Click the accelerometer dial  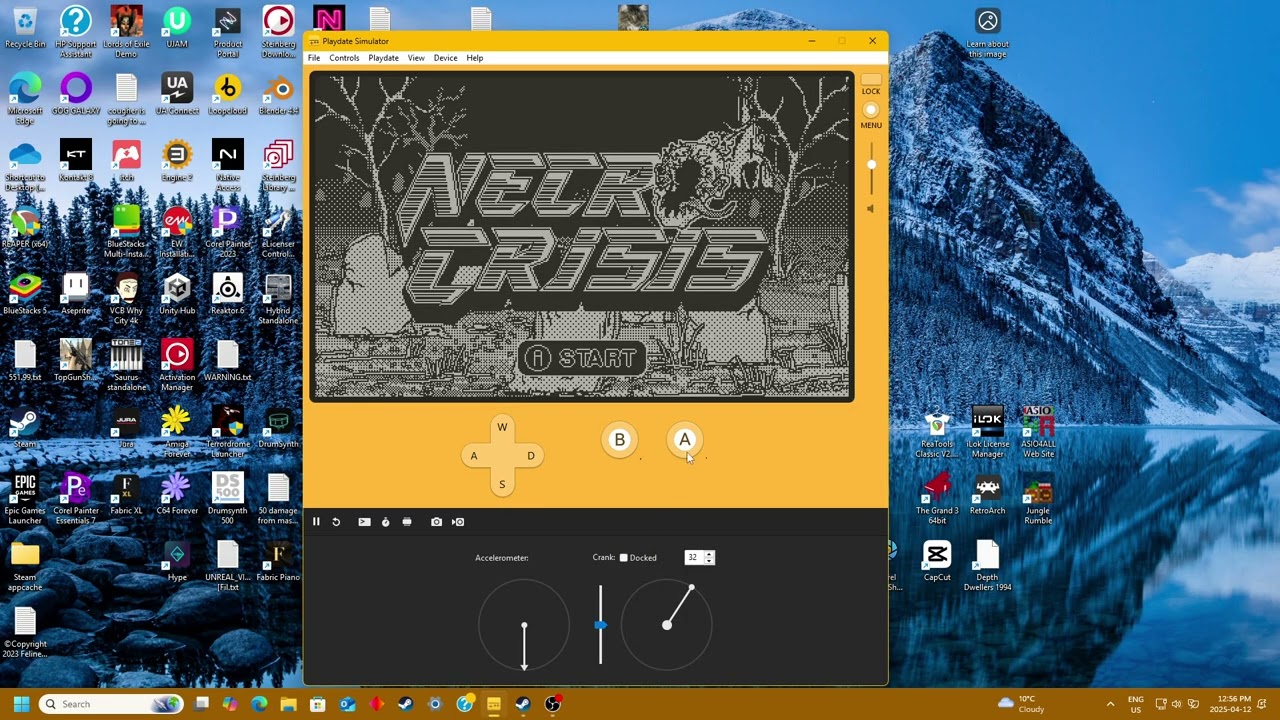524,626
